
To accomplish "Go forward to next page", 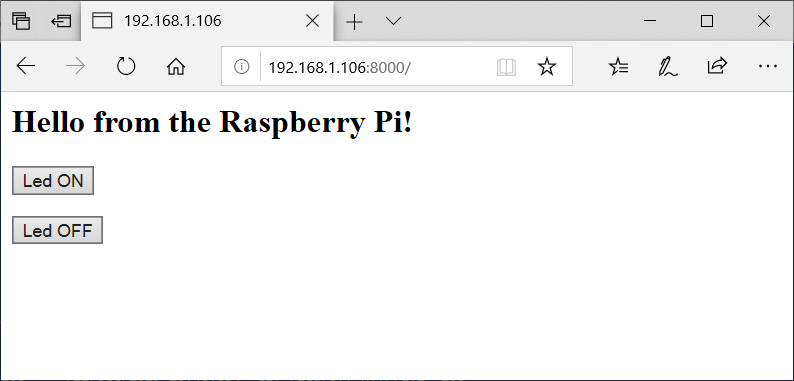I will [76, 66].
